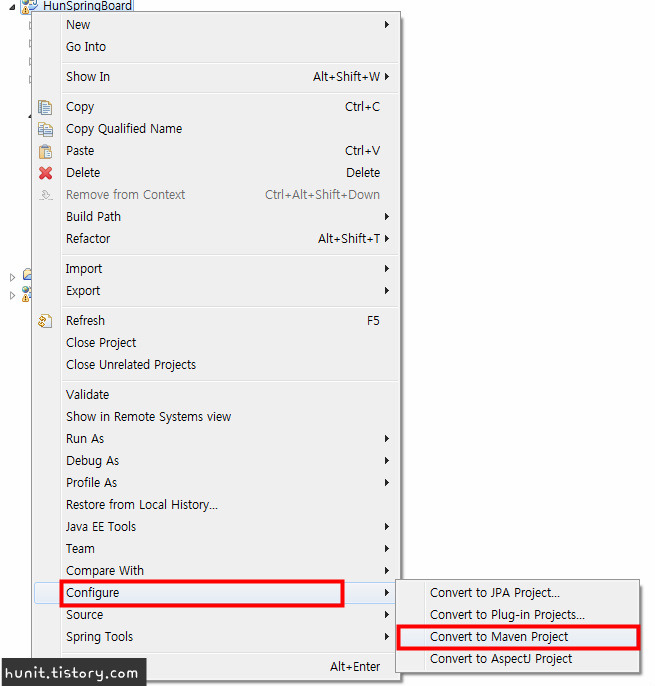Select Convert to Maven Project
Image resolution: width=655 pixels, height=686 pixels.
click(x=518, y=637)
